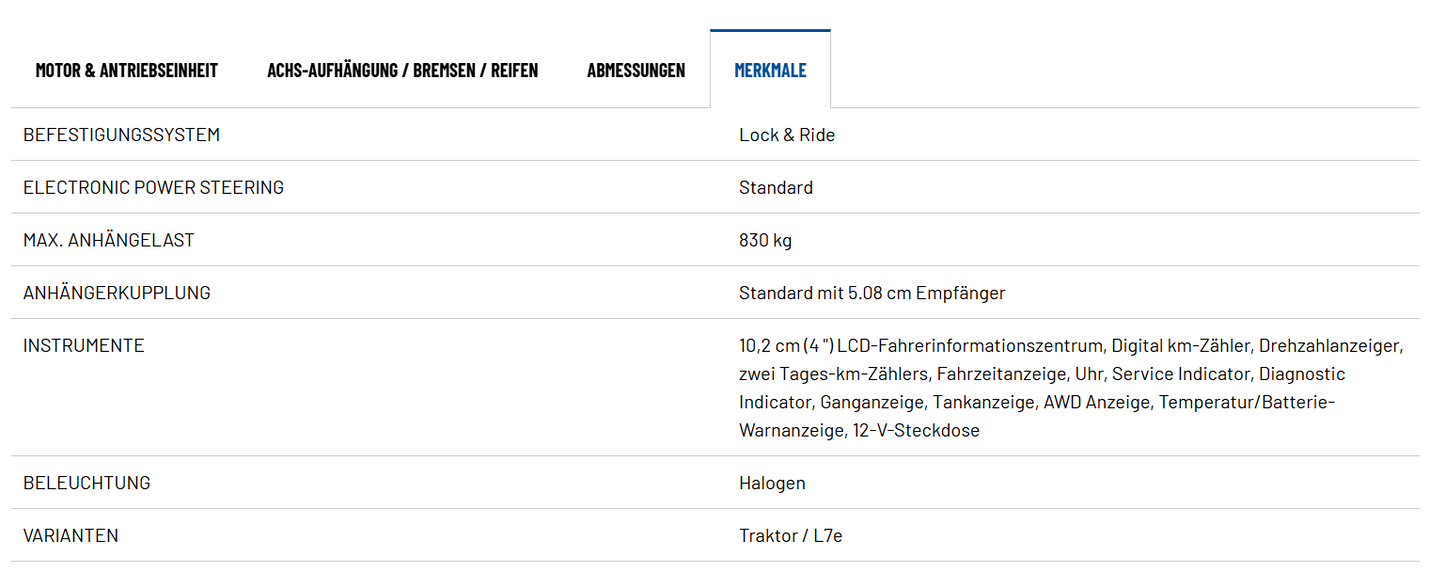Click the Beleuchtung row label
The image size is (1445, 588).
click(86, 483)
